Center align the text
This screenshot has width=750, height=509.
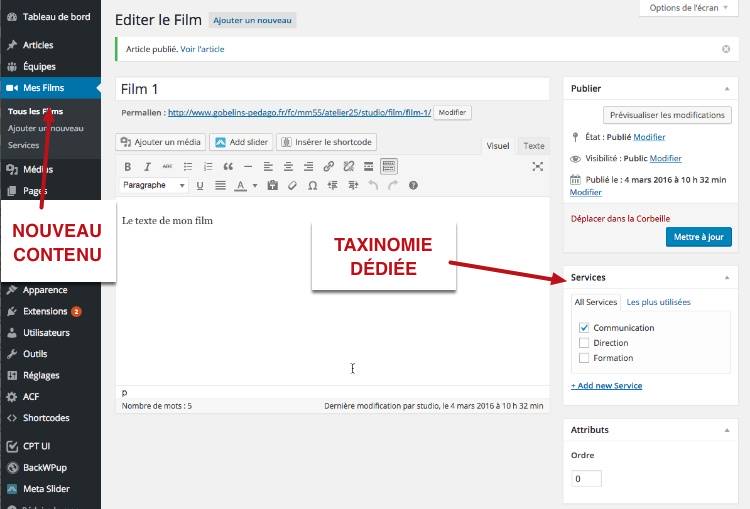tap(288, 166)
